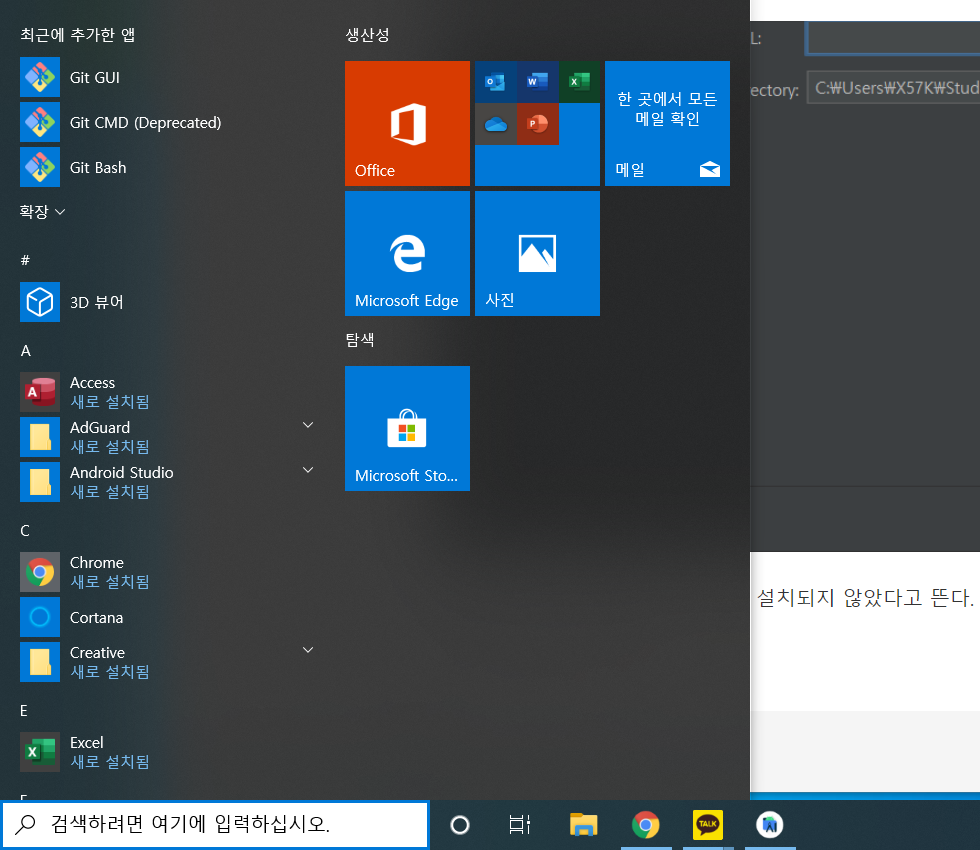Click the letter E section header

(24, 711)
